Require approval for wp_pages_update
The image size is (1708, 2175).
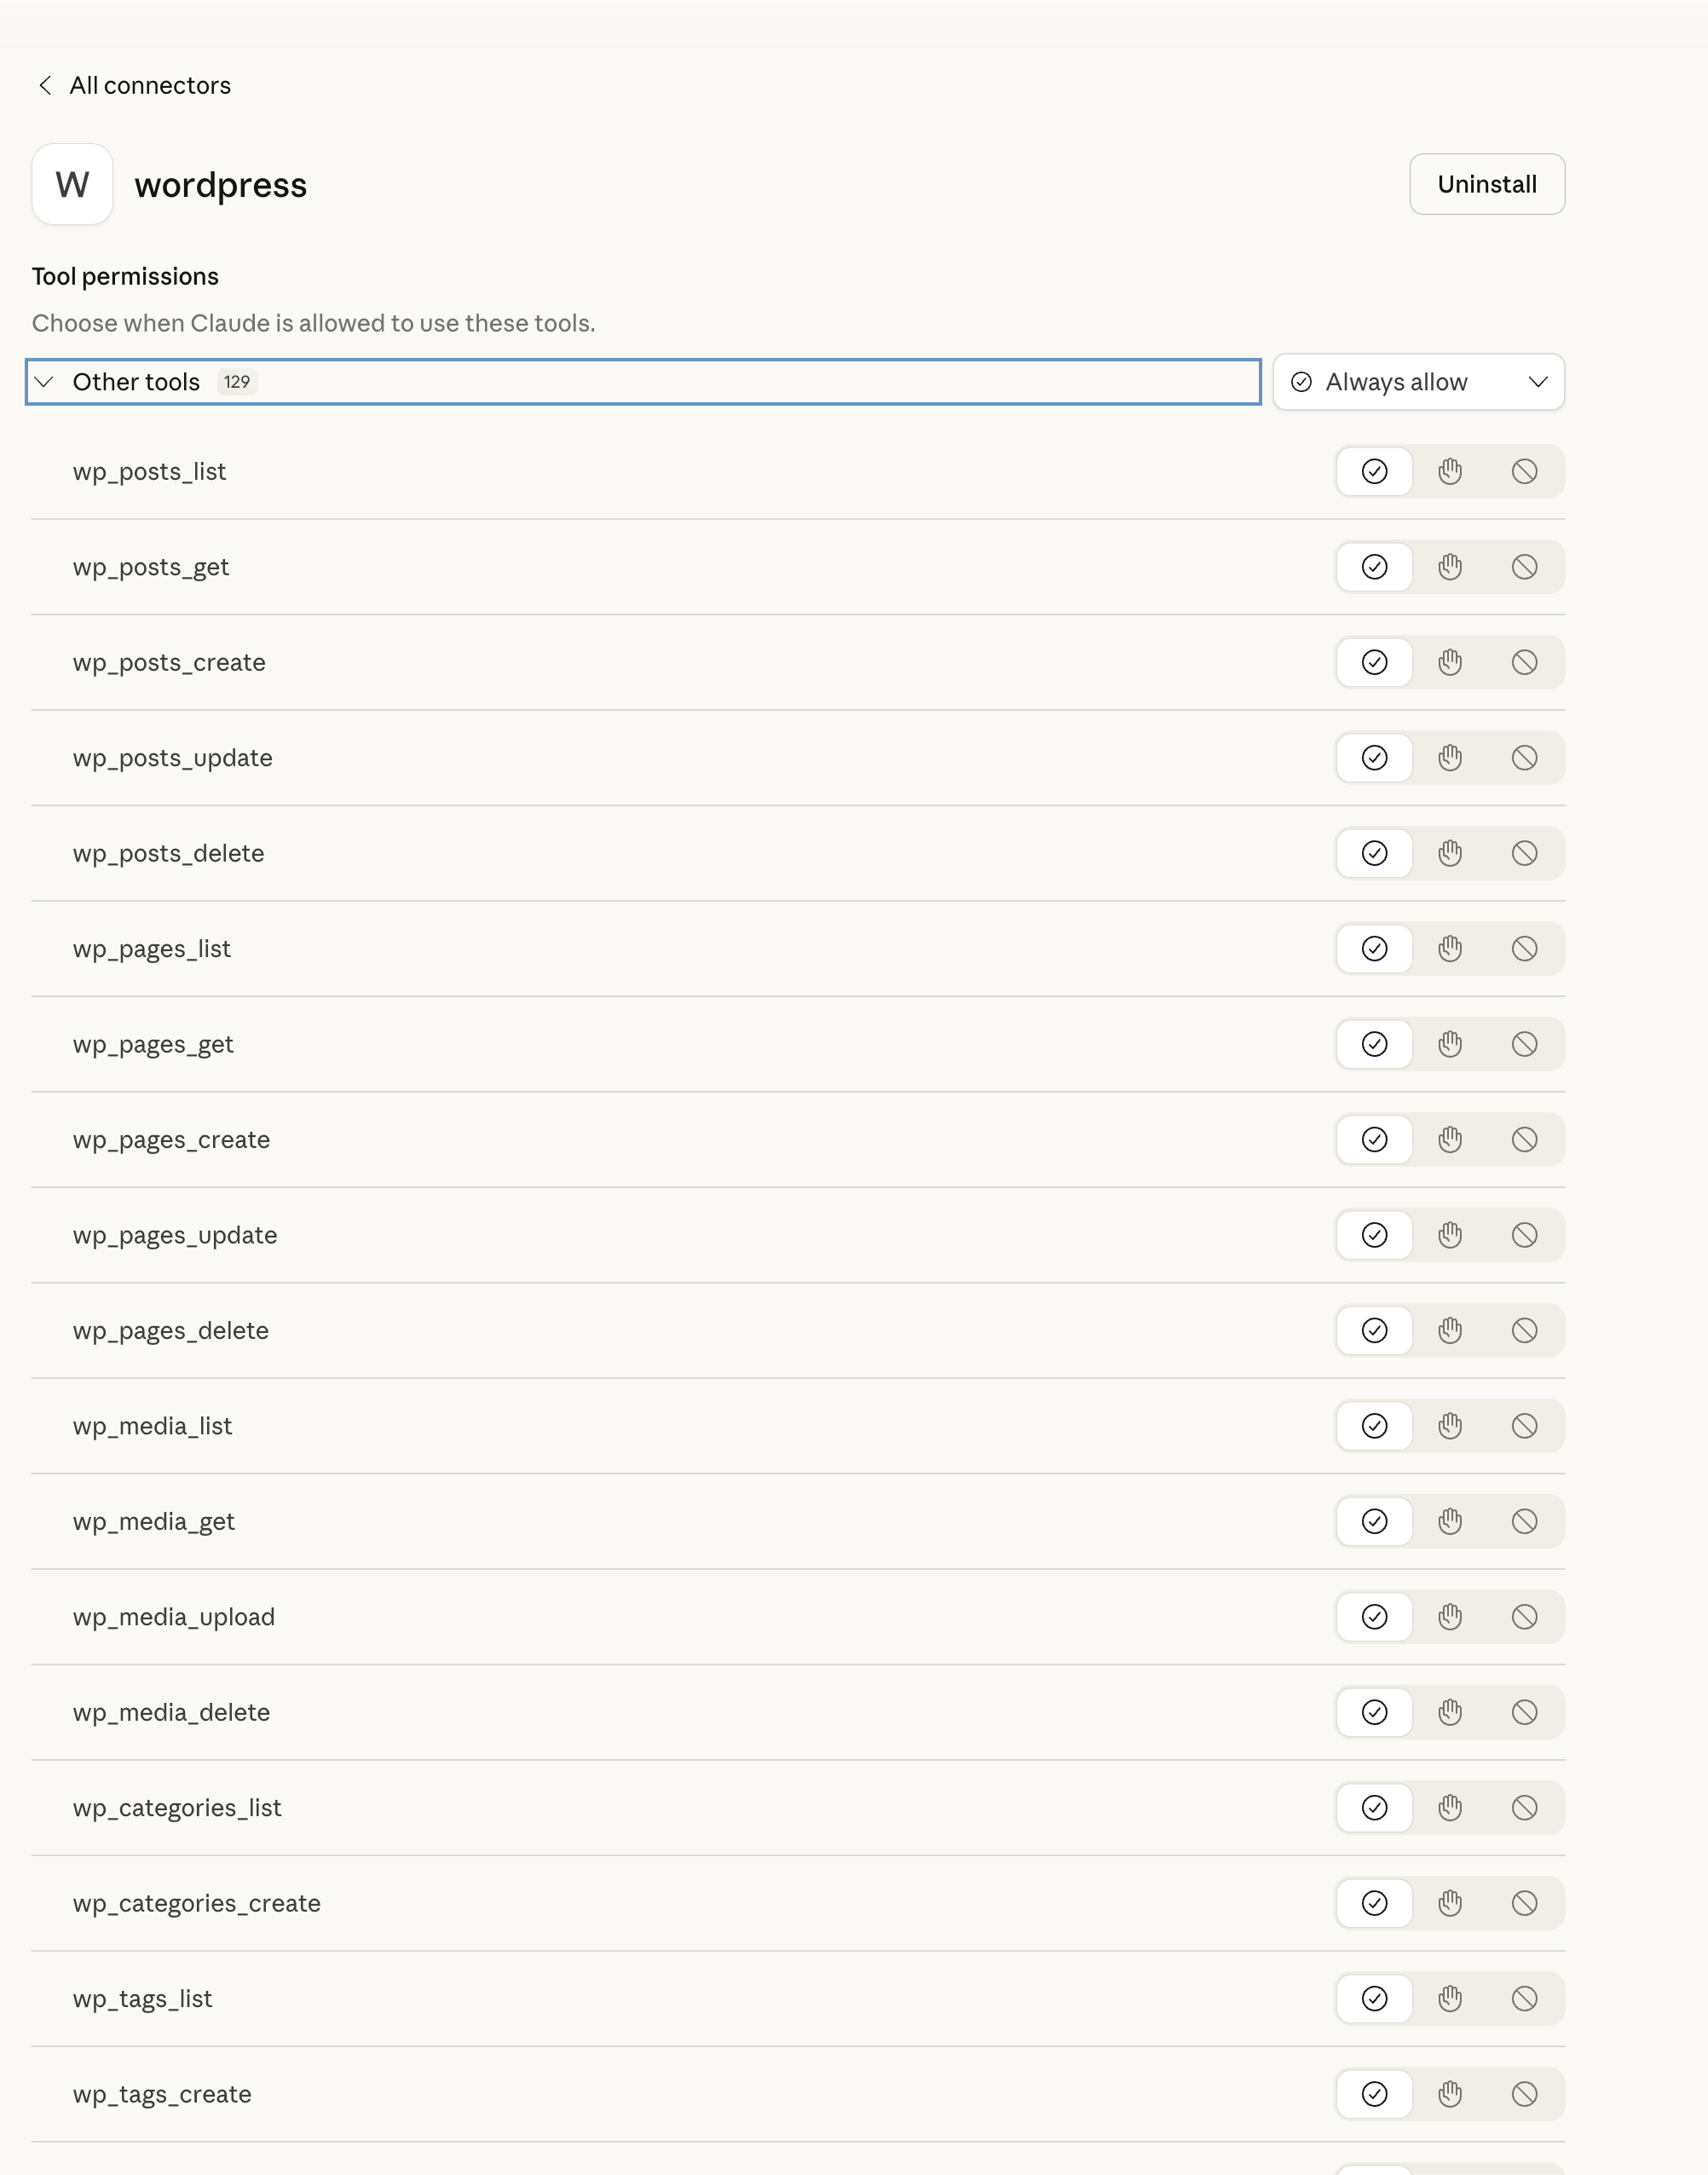click(x=1450, y=1235)
